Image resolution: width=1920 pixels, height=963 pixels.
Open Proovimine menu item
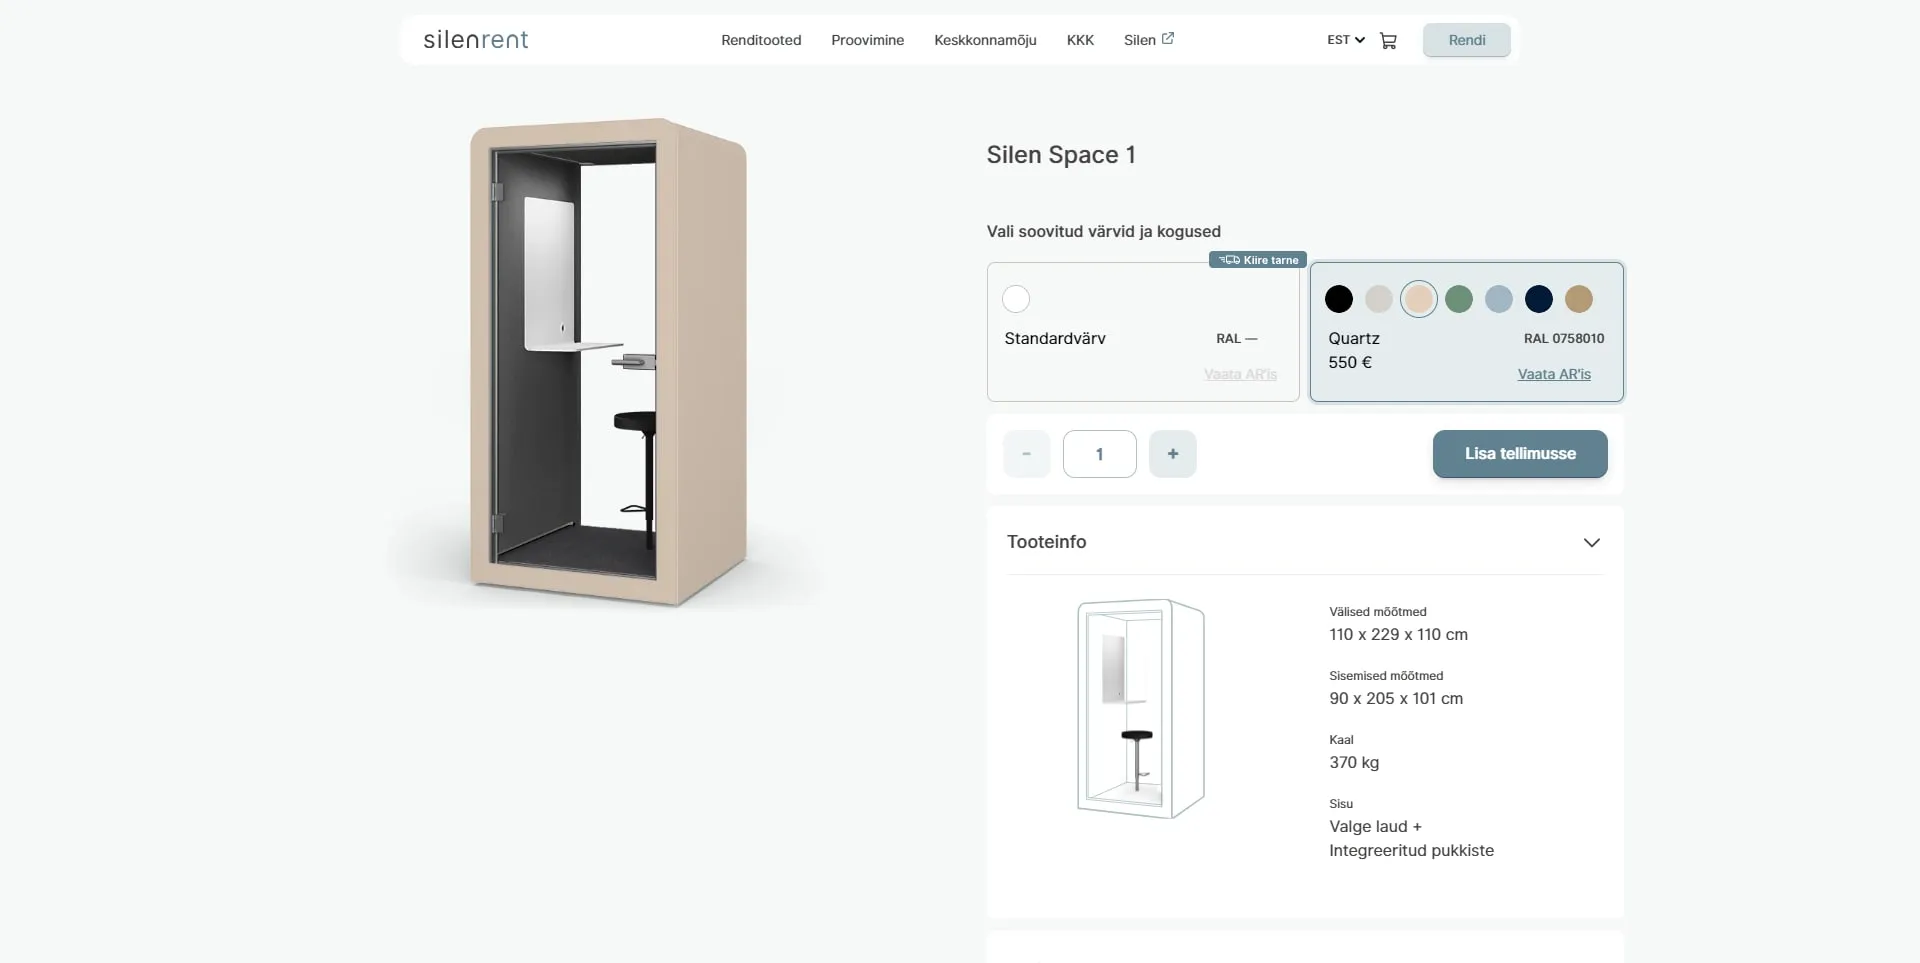(x=867, y=40)
